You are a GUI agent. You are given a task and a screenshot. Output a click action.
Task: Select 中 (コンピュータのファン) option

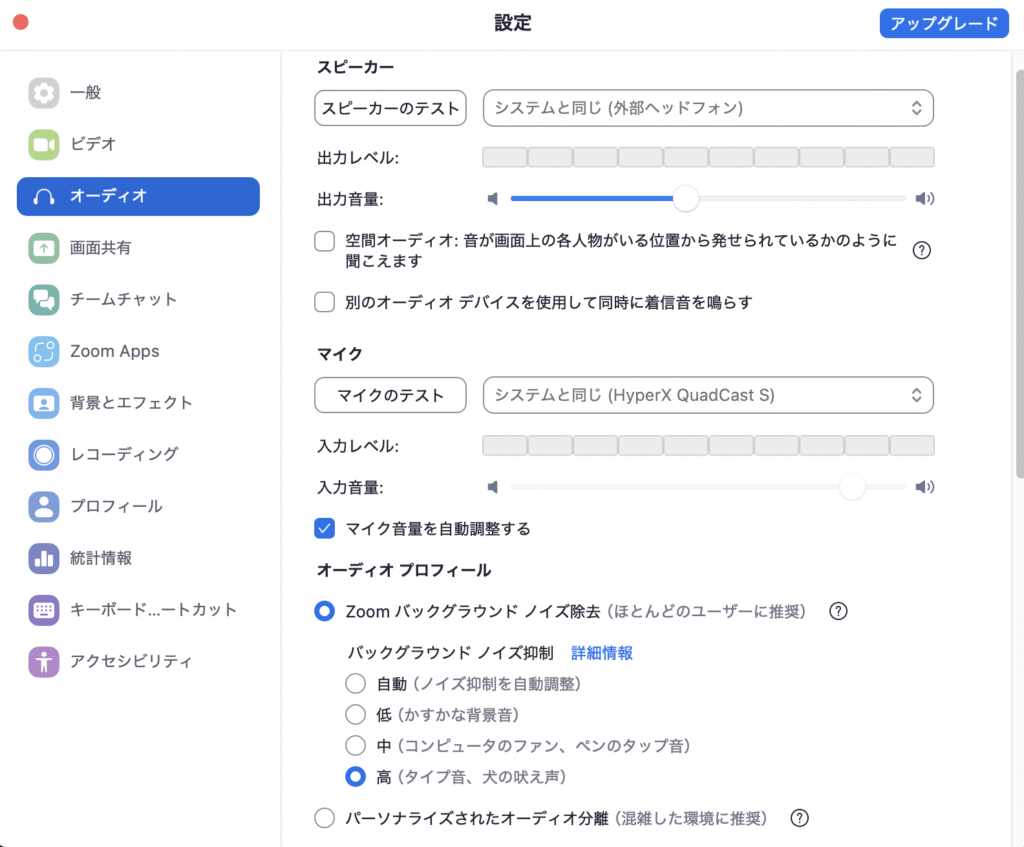tap(355, 745)
